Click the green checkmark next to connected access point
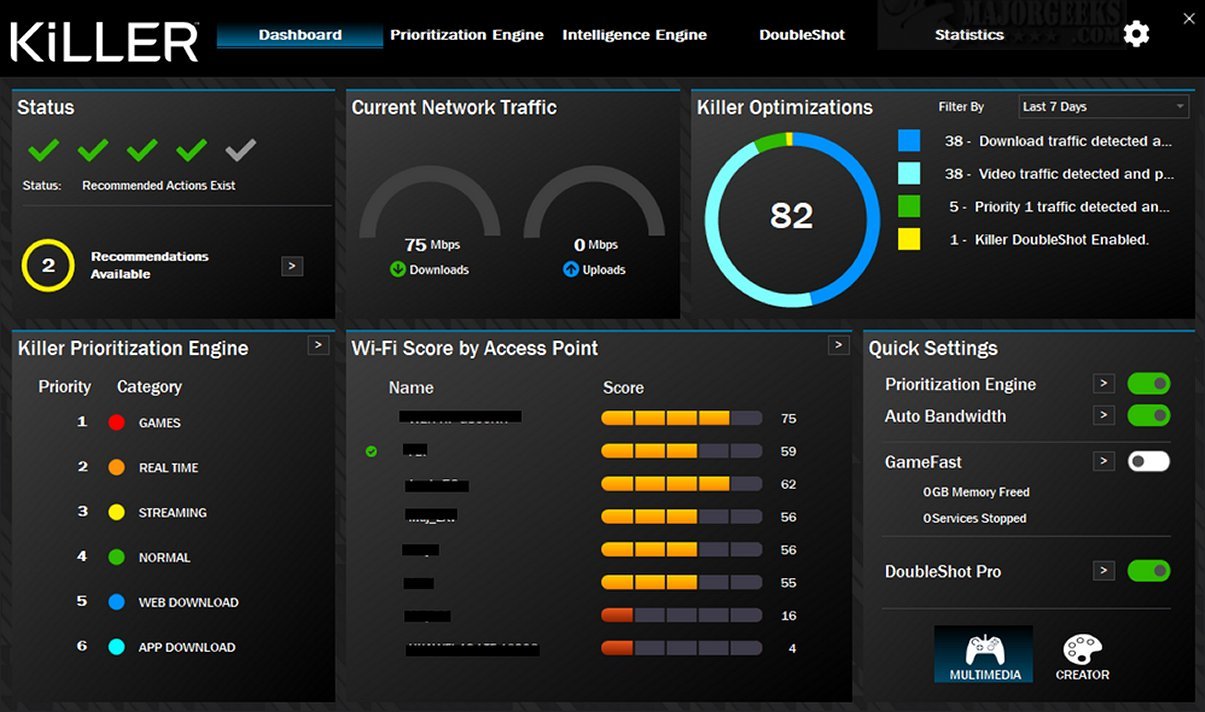The height and width of the screenshot is (712, 1205). (x=371, y=451)
